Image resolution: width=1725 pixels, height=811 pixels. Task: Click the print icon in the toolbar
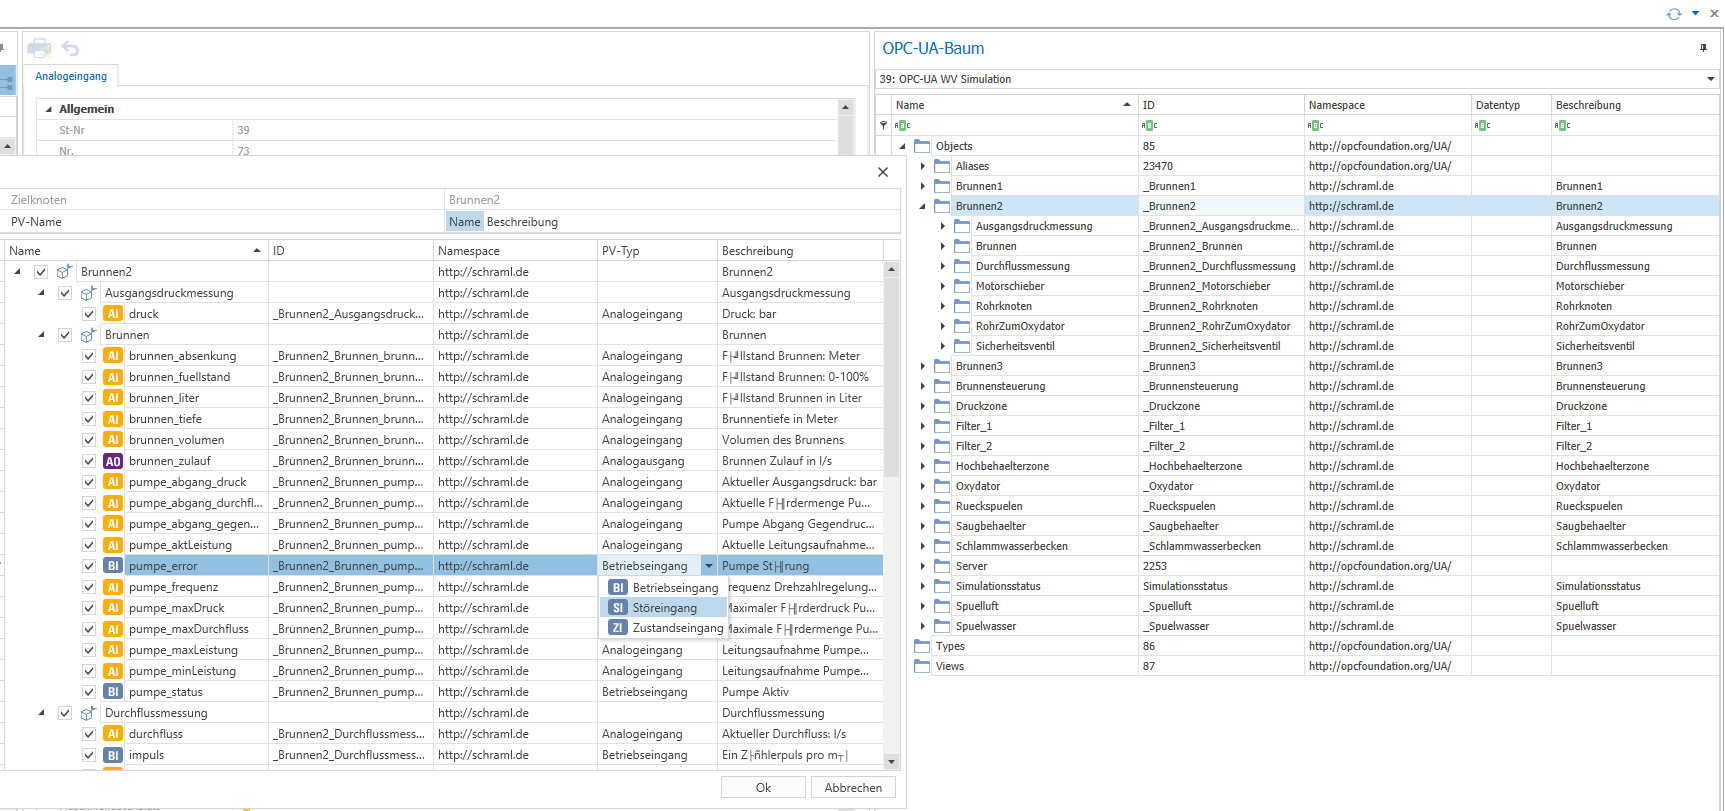(39, 48)
